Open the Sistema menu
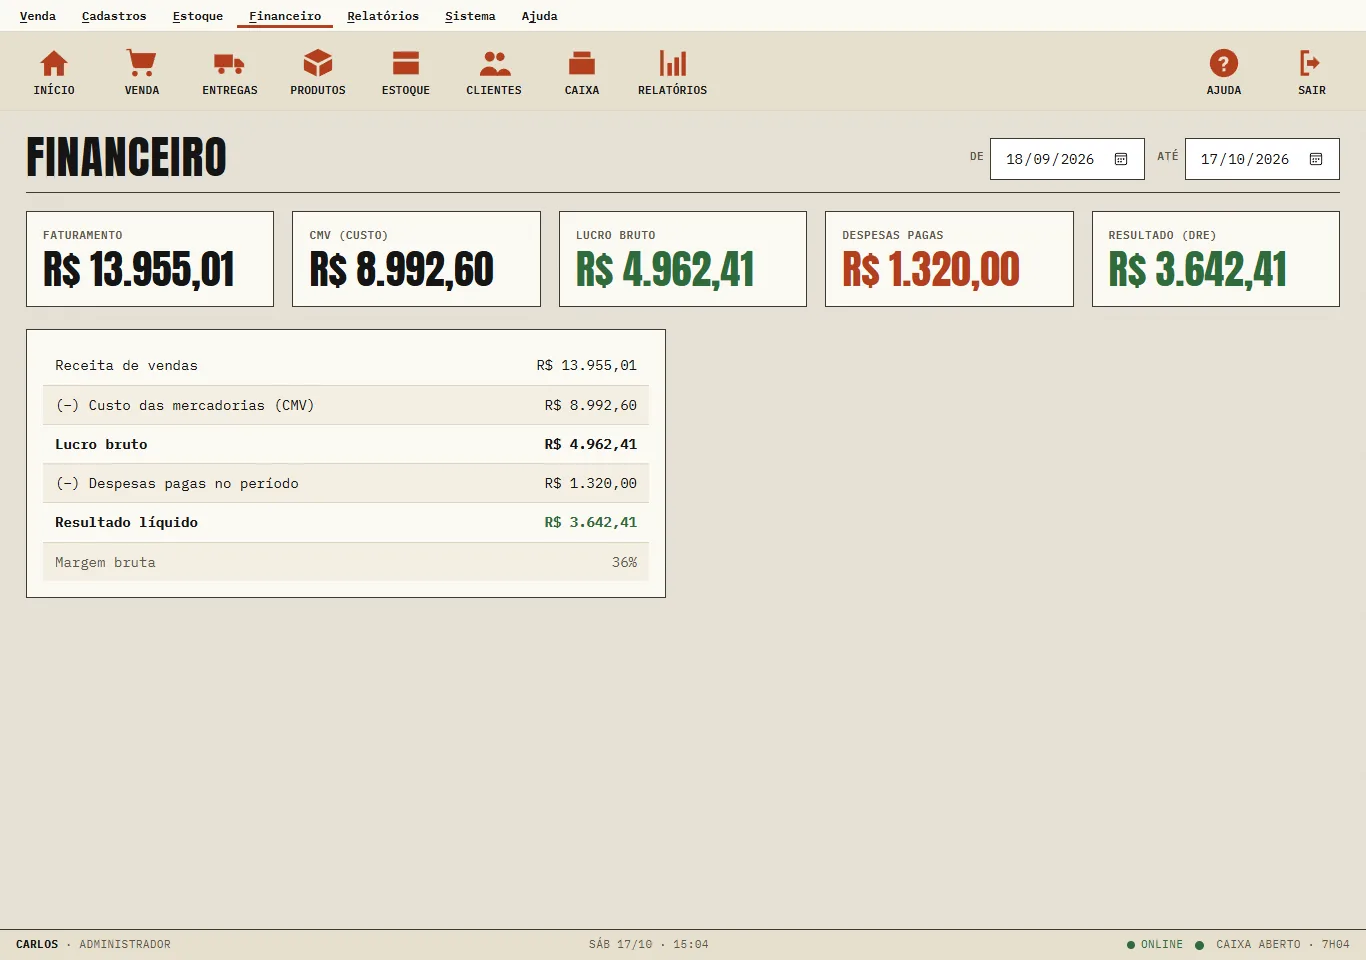The image size is (1366, 960). pos(470,16)
